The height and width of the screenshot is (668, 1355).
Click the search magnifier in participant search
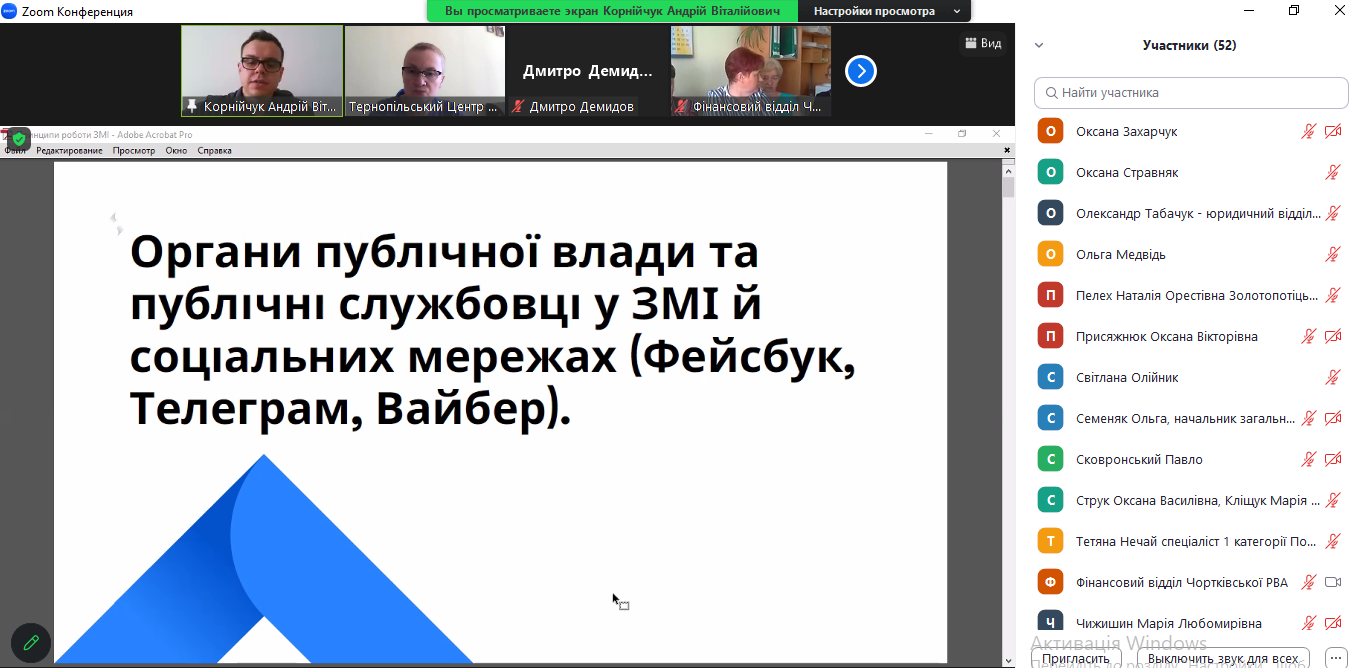point(1051,92)
